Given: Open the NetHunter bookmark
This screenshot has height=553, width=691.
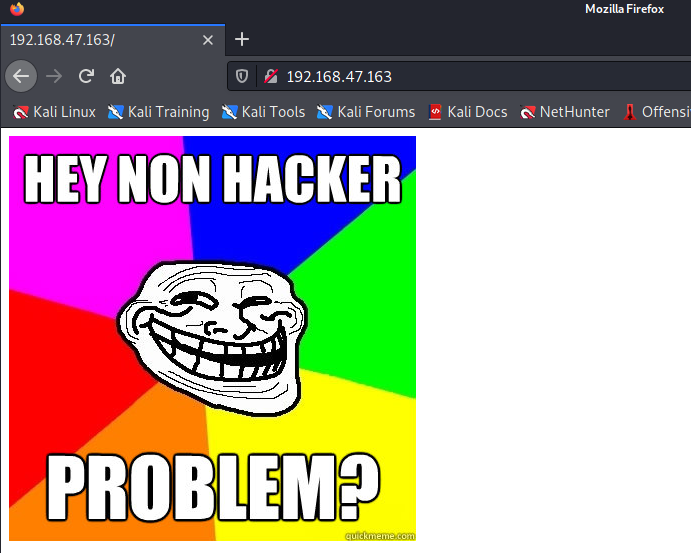Looking at the screenshot, I should tap(565, 112).
